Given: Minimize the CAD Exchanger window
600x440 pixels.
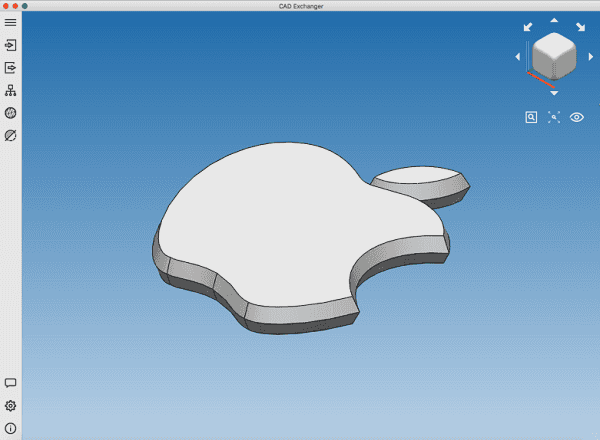Looking at the screenshot, I should pyautogui.click(x=15, y=6).
